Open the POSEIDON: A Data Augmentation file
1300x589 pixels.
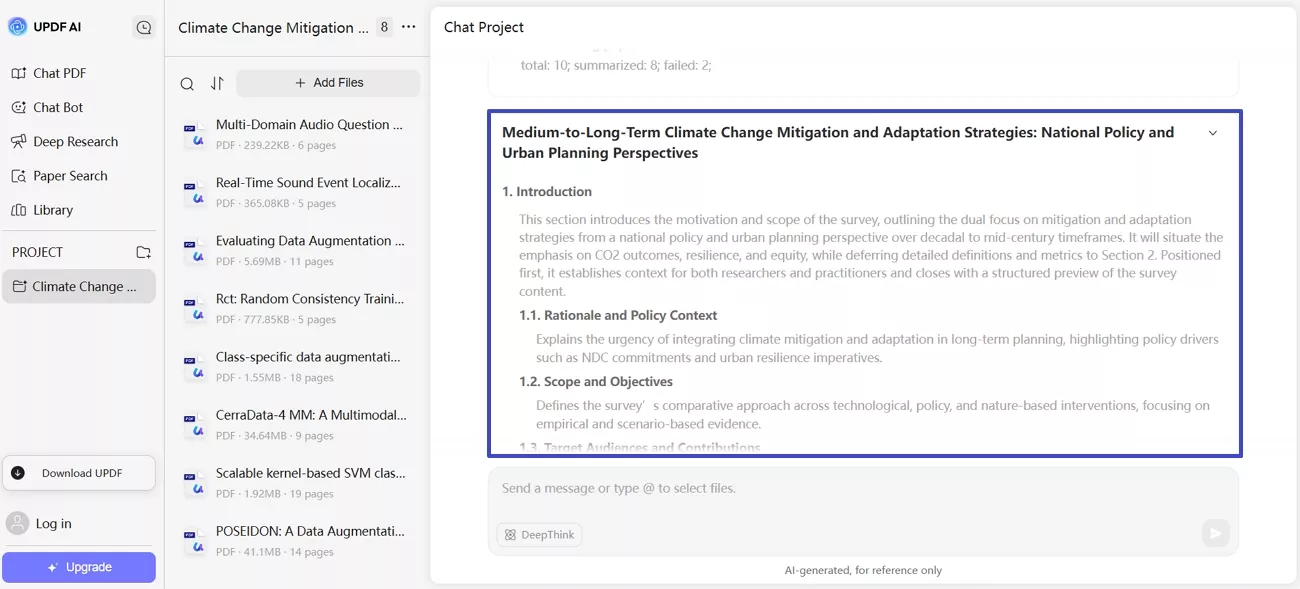[x=297, y=540]
